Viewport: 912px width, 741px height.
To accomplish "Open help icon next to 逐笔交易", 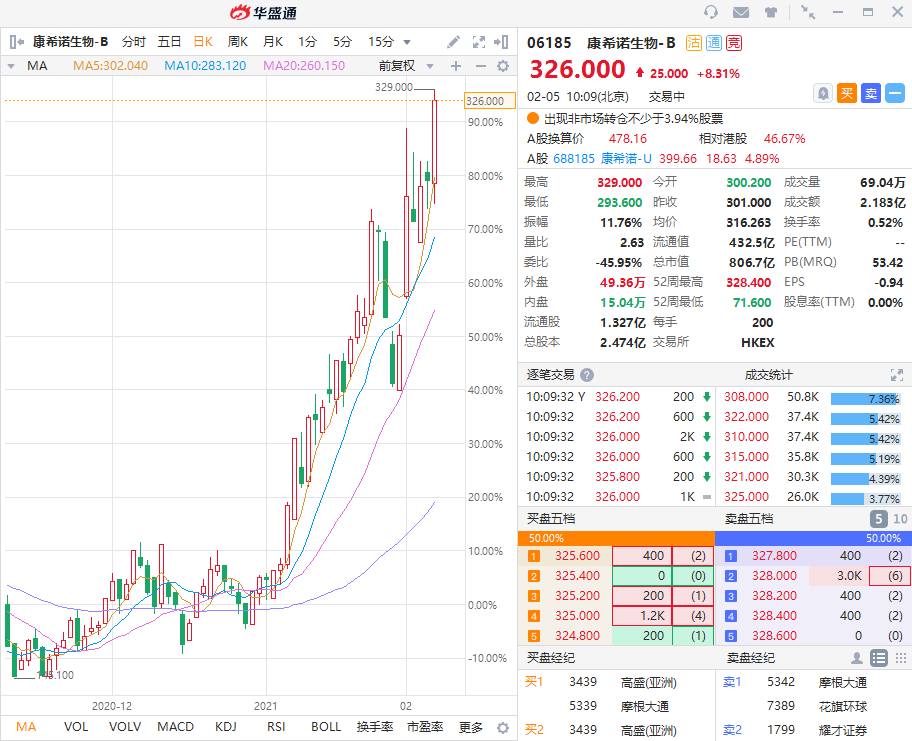I will 587,375.
